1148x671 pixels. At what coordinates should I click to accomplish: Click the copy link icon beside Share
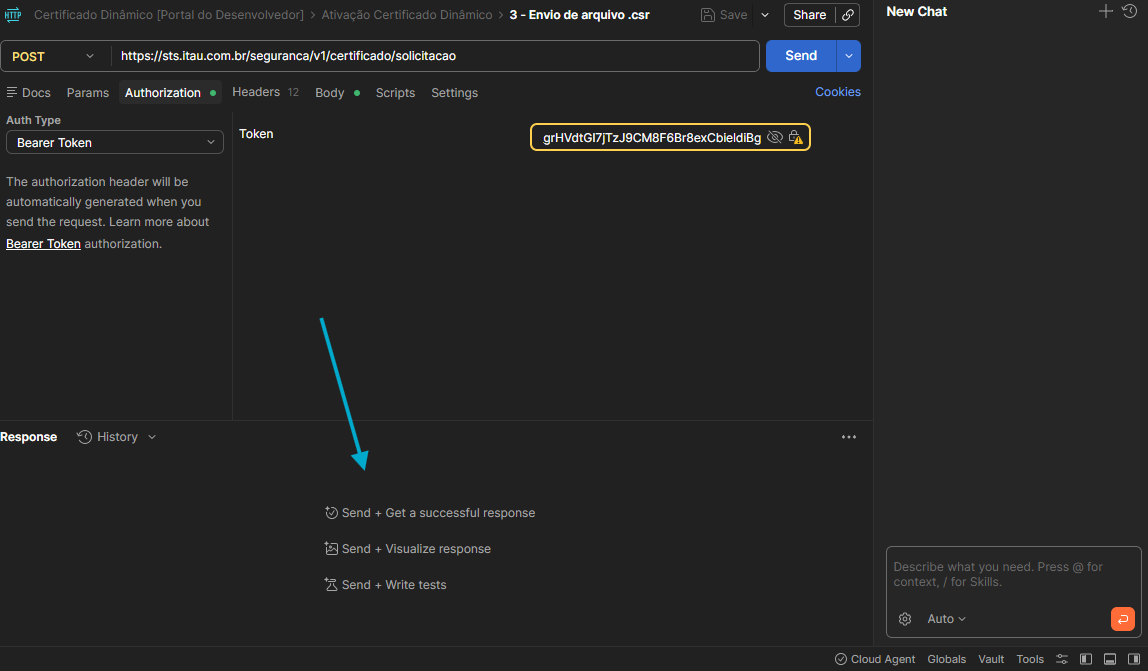coord(848,15)
